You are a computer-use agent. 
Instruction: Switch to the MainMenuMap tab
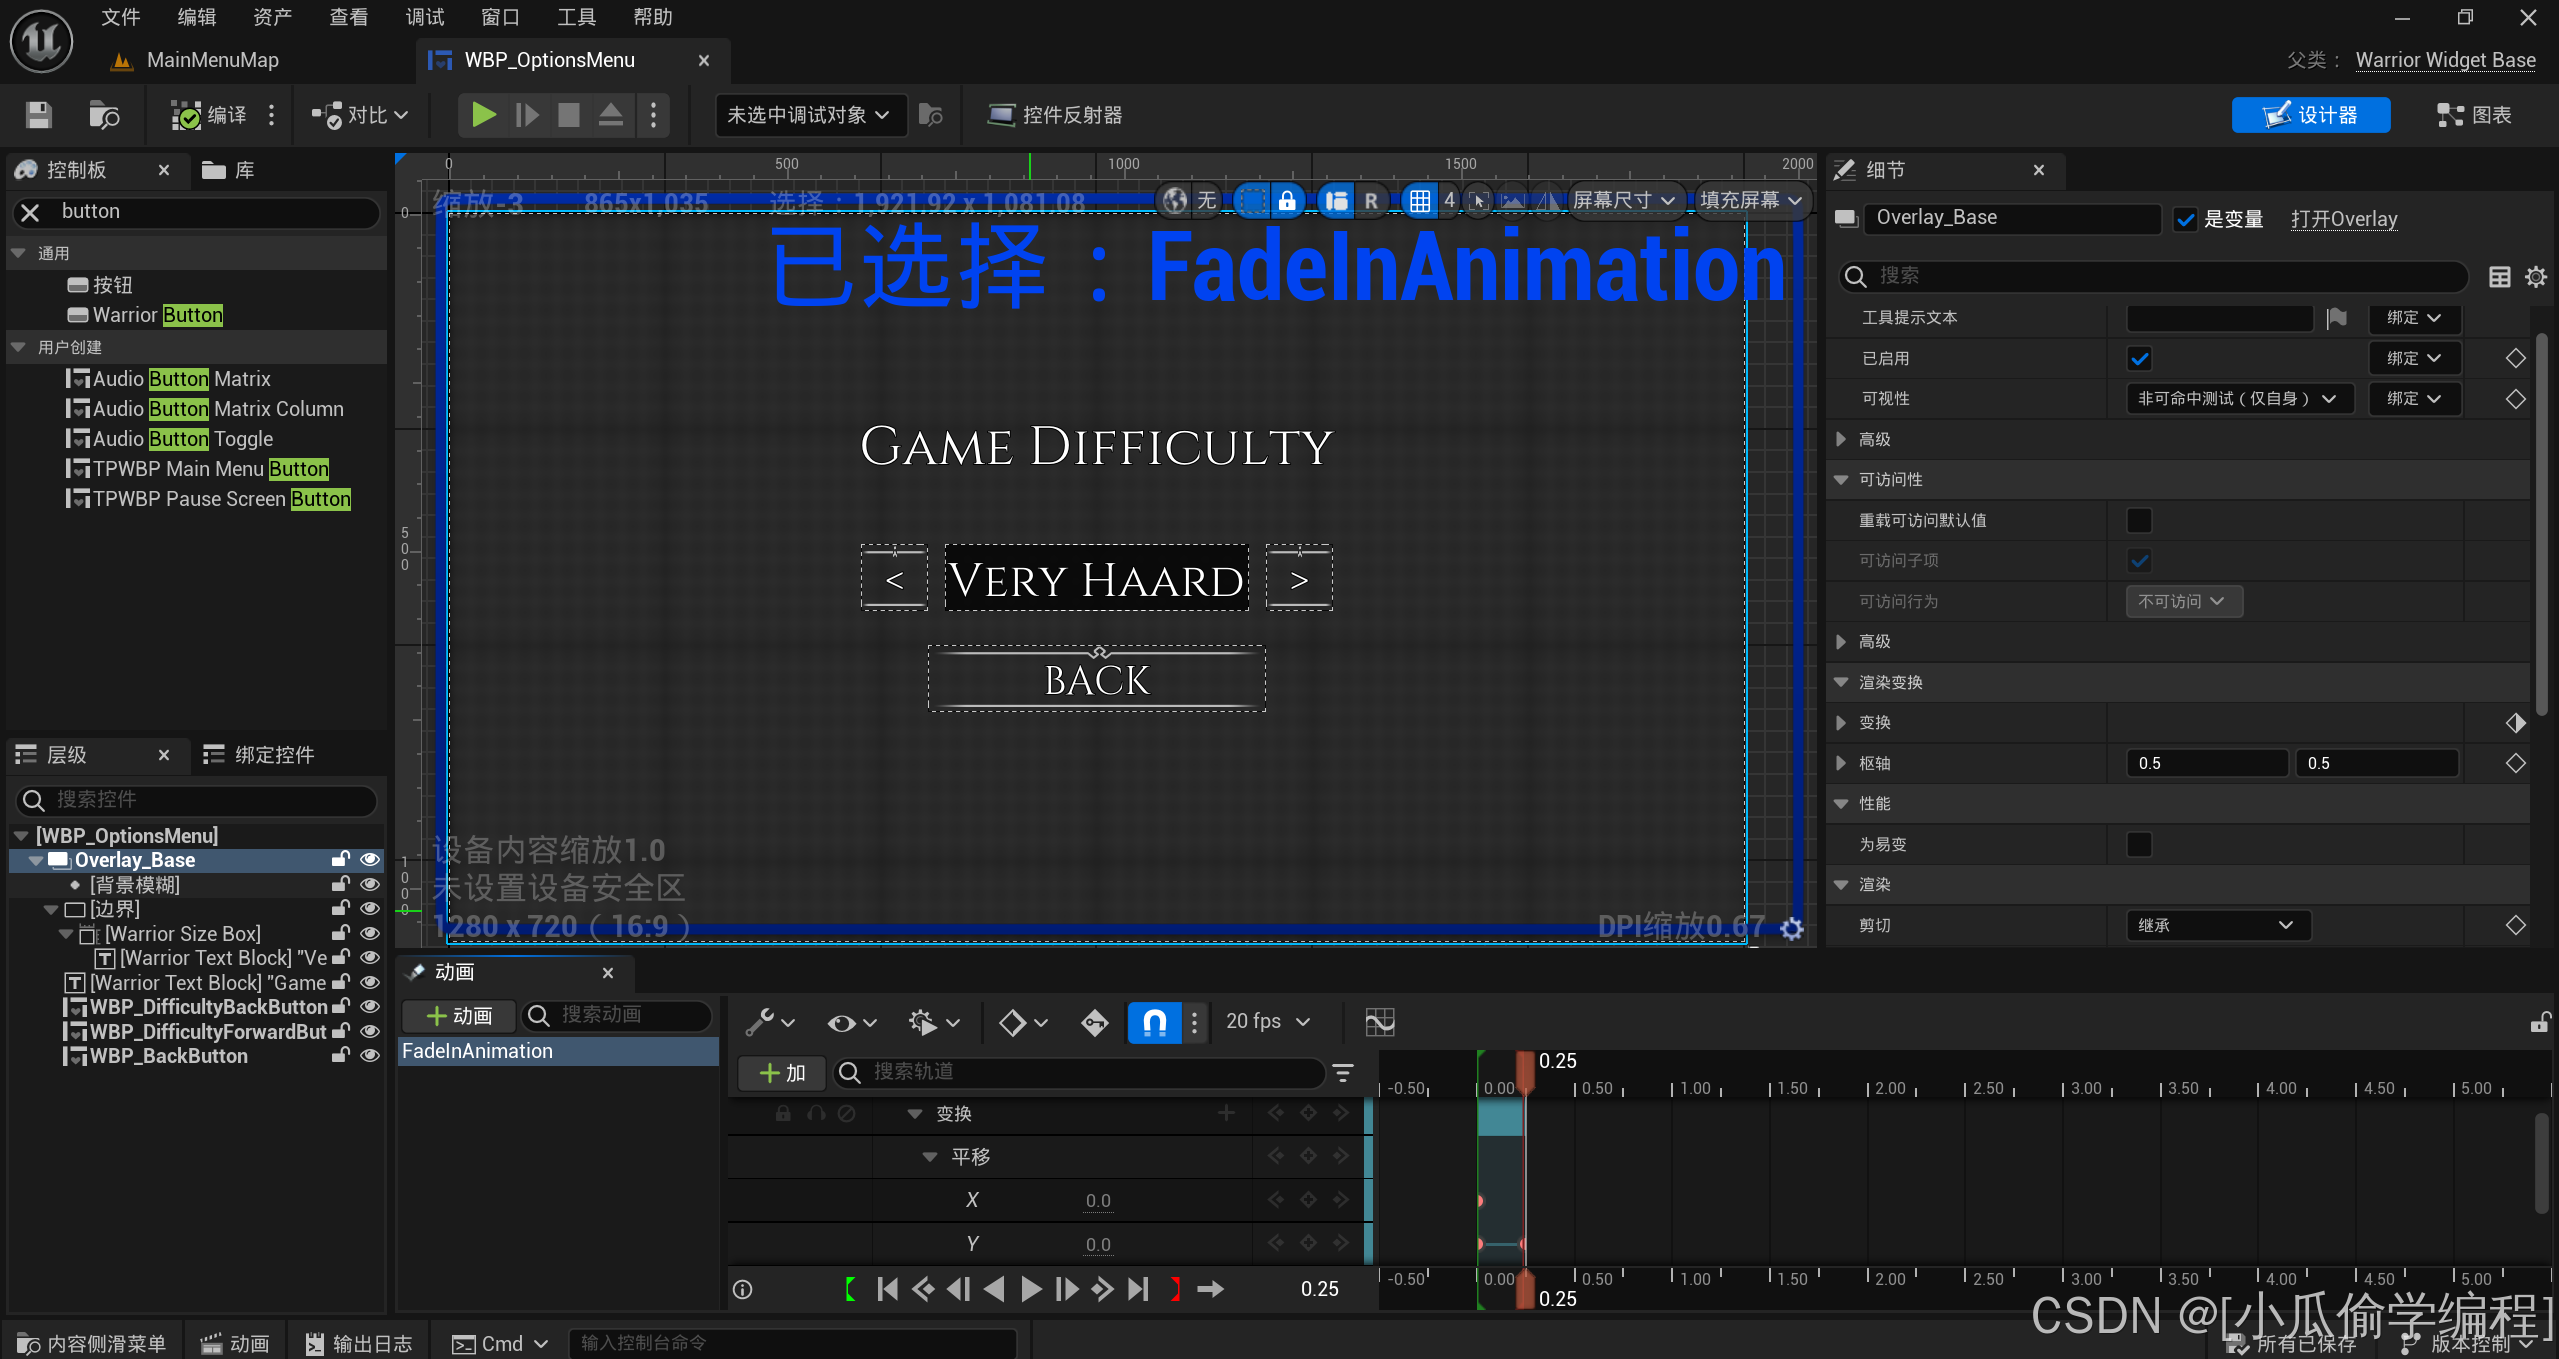point(212,60)
